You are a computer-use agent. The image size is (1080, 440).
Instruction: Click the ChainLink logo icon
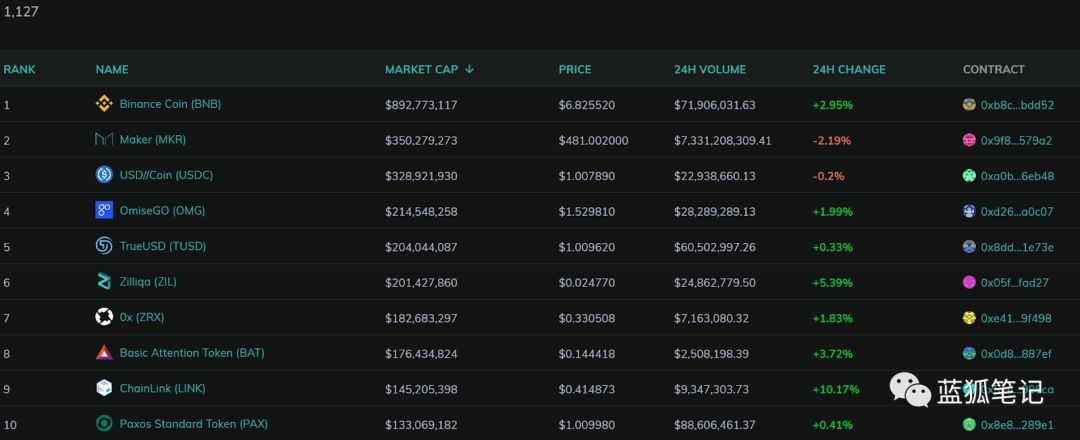[104, 388]
